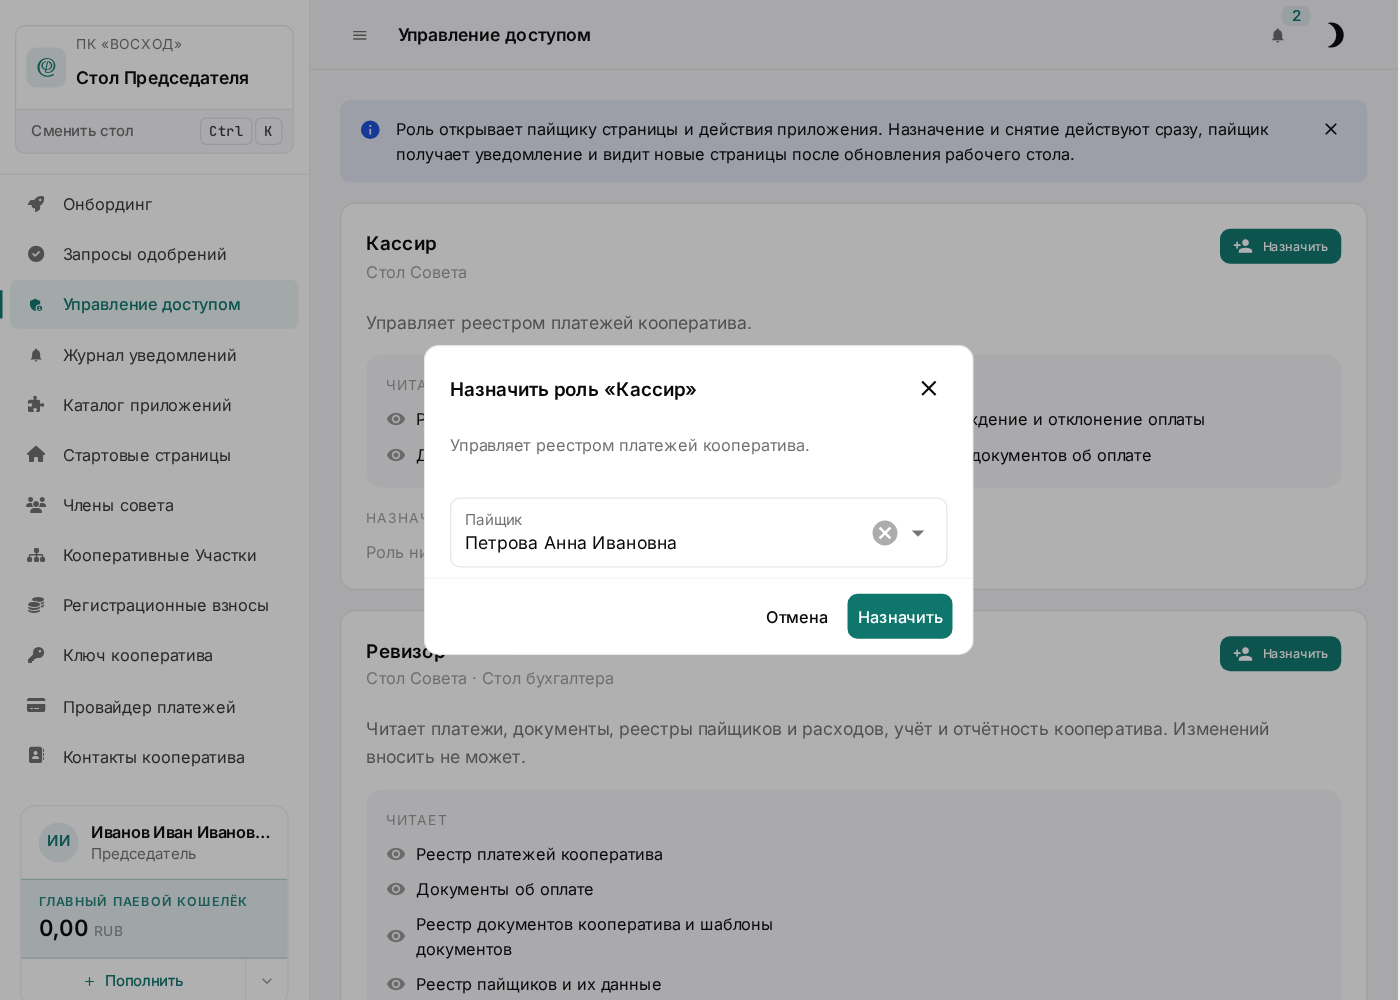Click the Контакты кооператива contacts icon
The width and height of the screenshot is (1400, 1000).
(36, 756)
